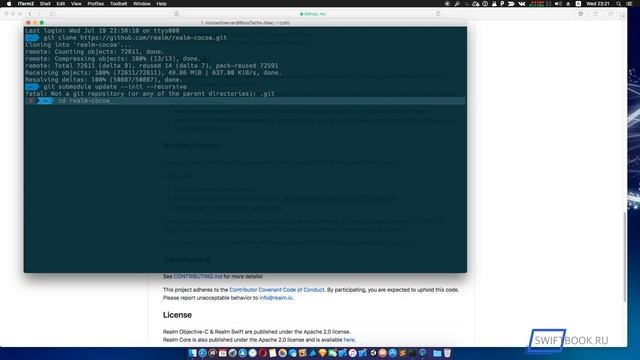Open Safari from the Dock

(x=202, y=353)
